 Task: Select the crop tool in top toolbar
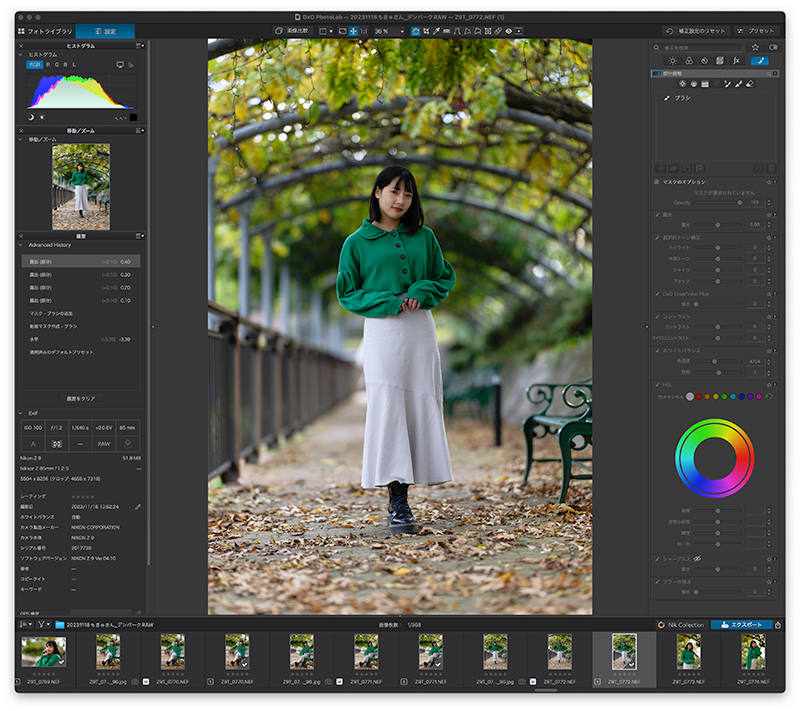coord(426,31)
